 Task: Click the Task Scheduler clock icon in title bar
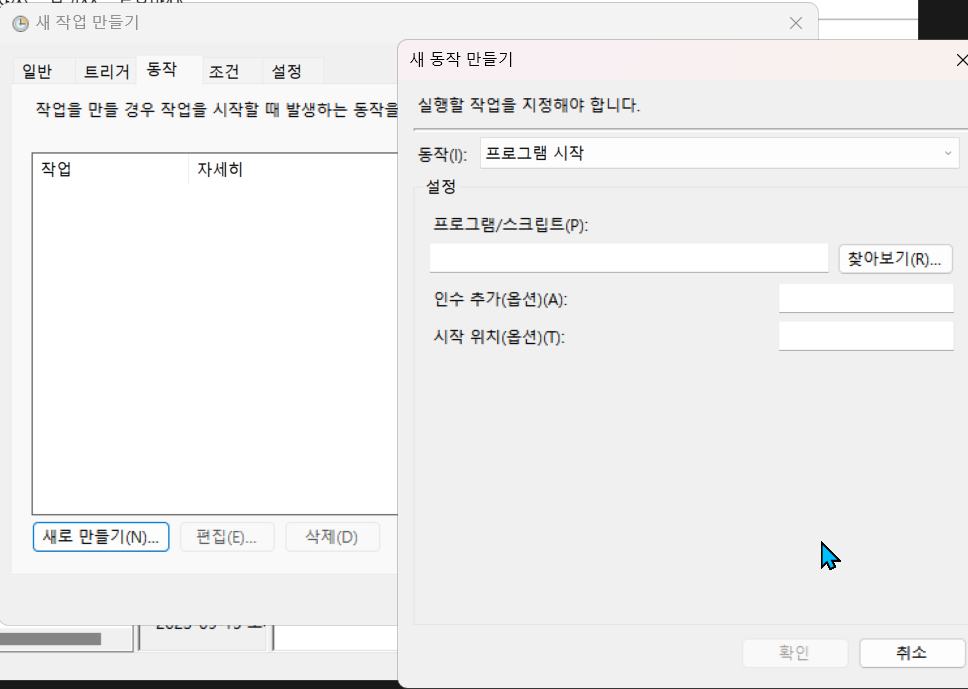click(20, 24)
